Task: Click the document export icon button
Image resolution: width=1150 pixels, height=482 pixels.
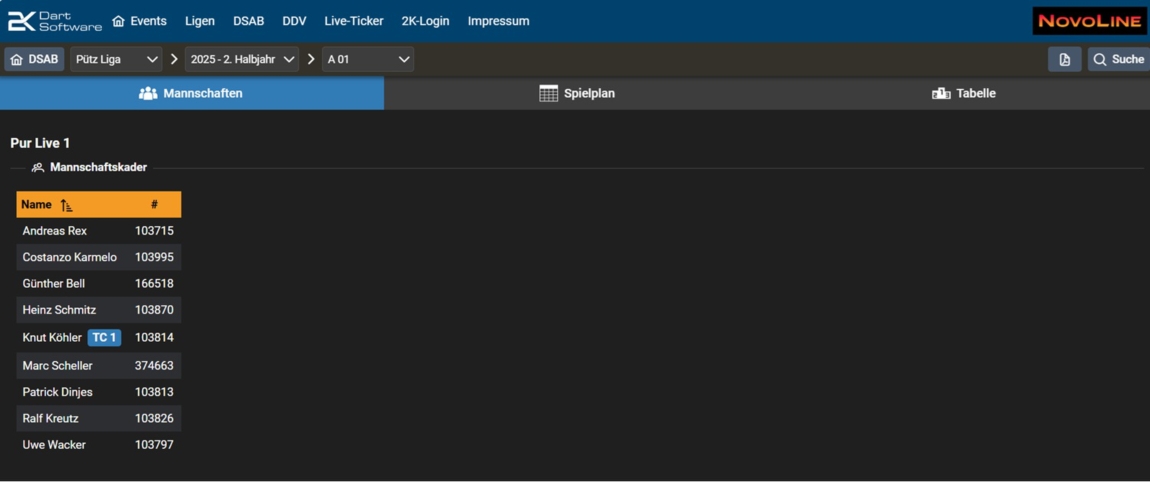Action: point(1064,60)
